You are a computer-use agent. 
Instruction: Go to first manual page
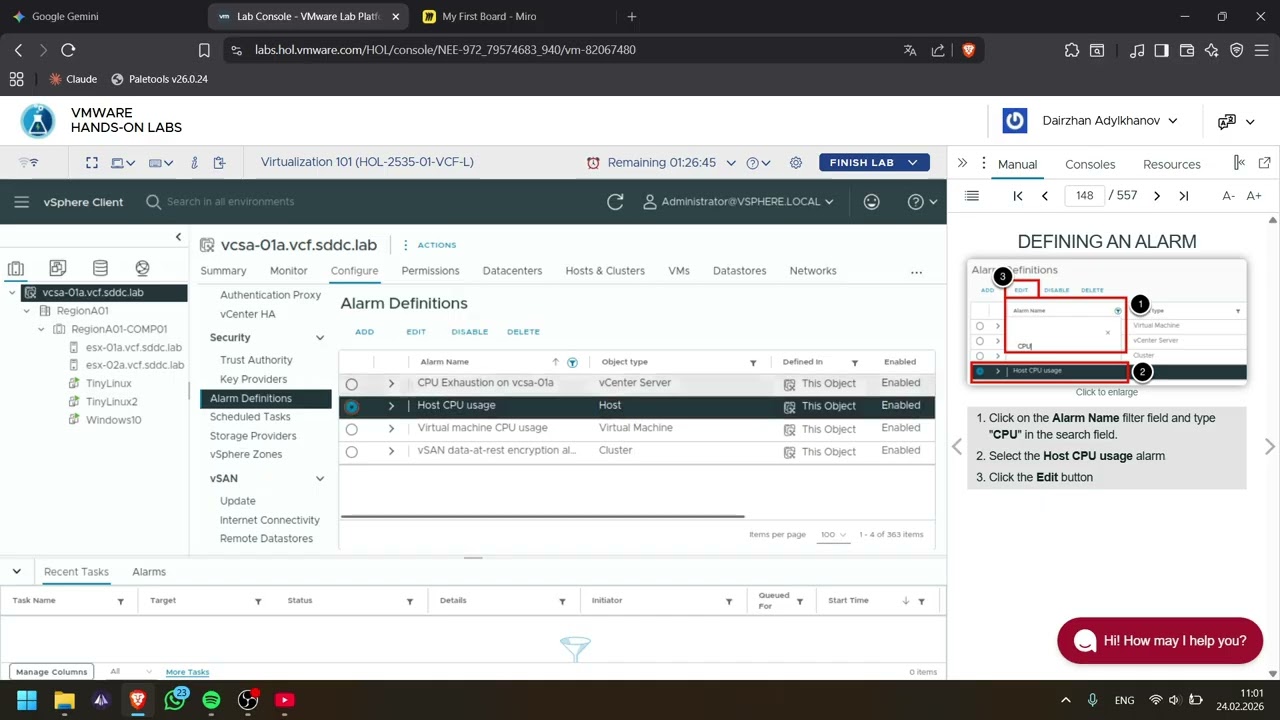coord(1018,196)
